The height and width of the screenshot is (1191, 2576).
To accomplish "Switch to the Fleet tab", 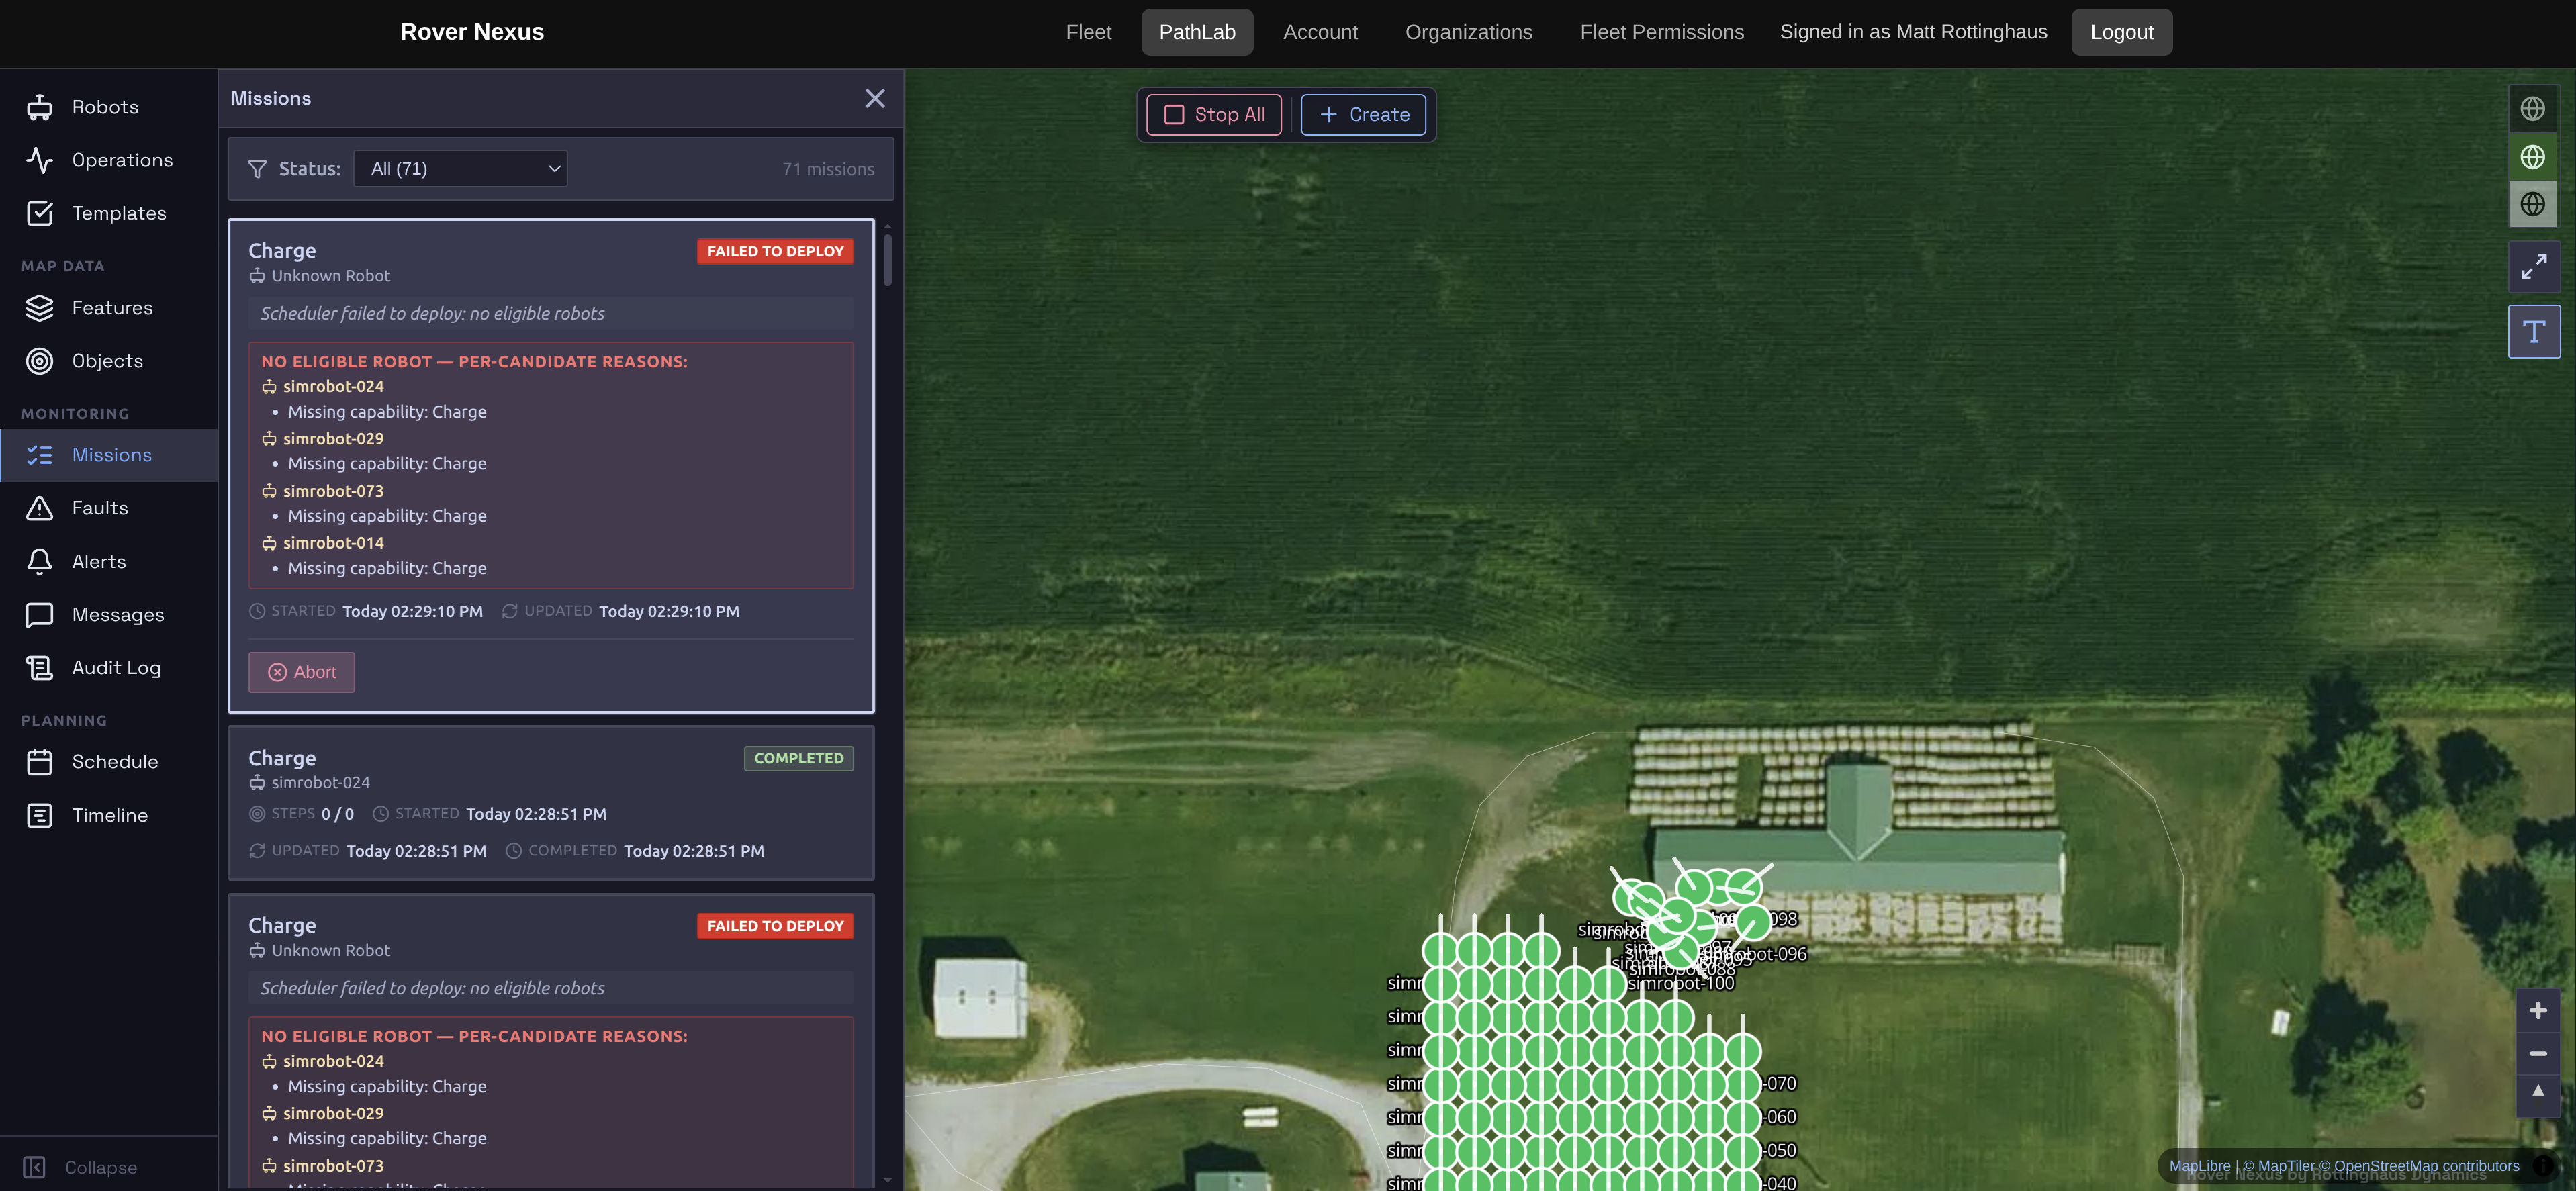I will pyautogui.click(x=1088, y=32).
